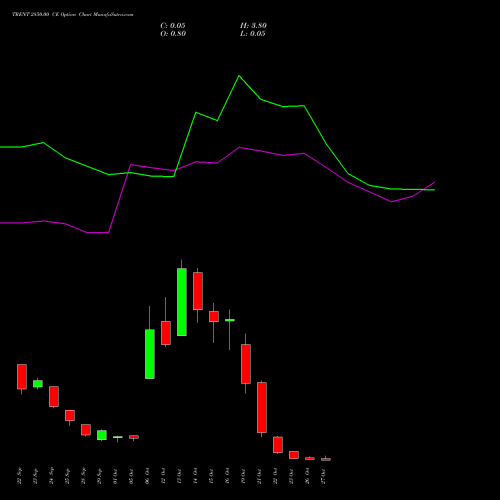Screen dimensions: 500x500
Task: Click the 22 Sep date label
Action: (x=19, y=476)
